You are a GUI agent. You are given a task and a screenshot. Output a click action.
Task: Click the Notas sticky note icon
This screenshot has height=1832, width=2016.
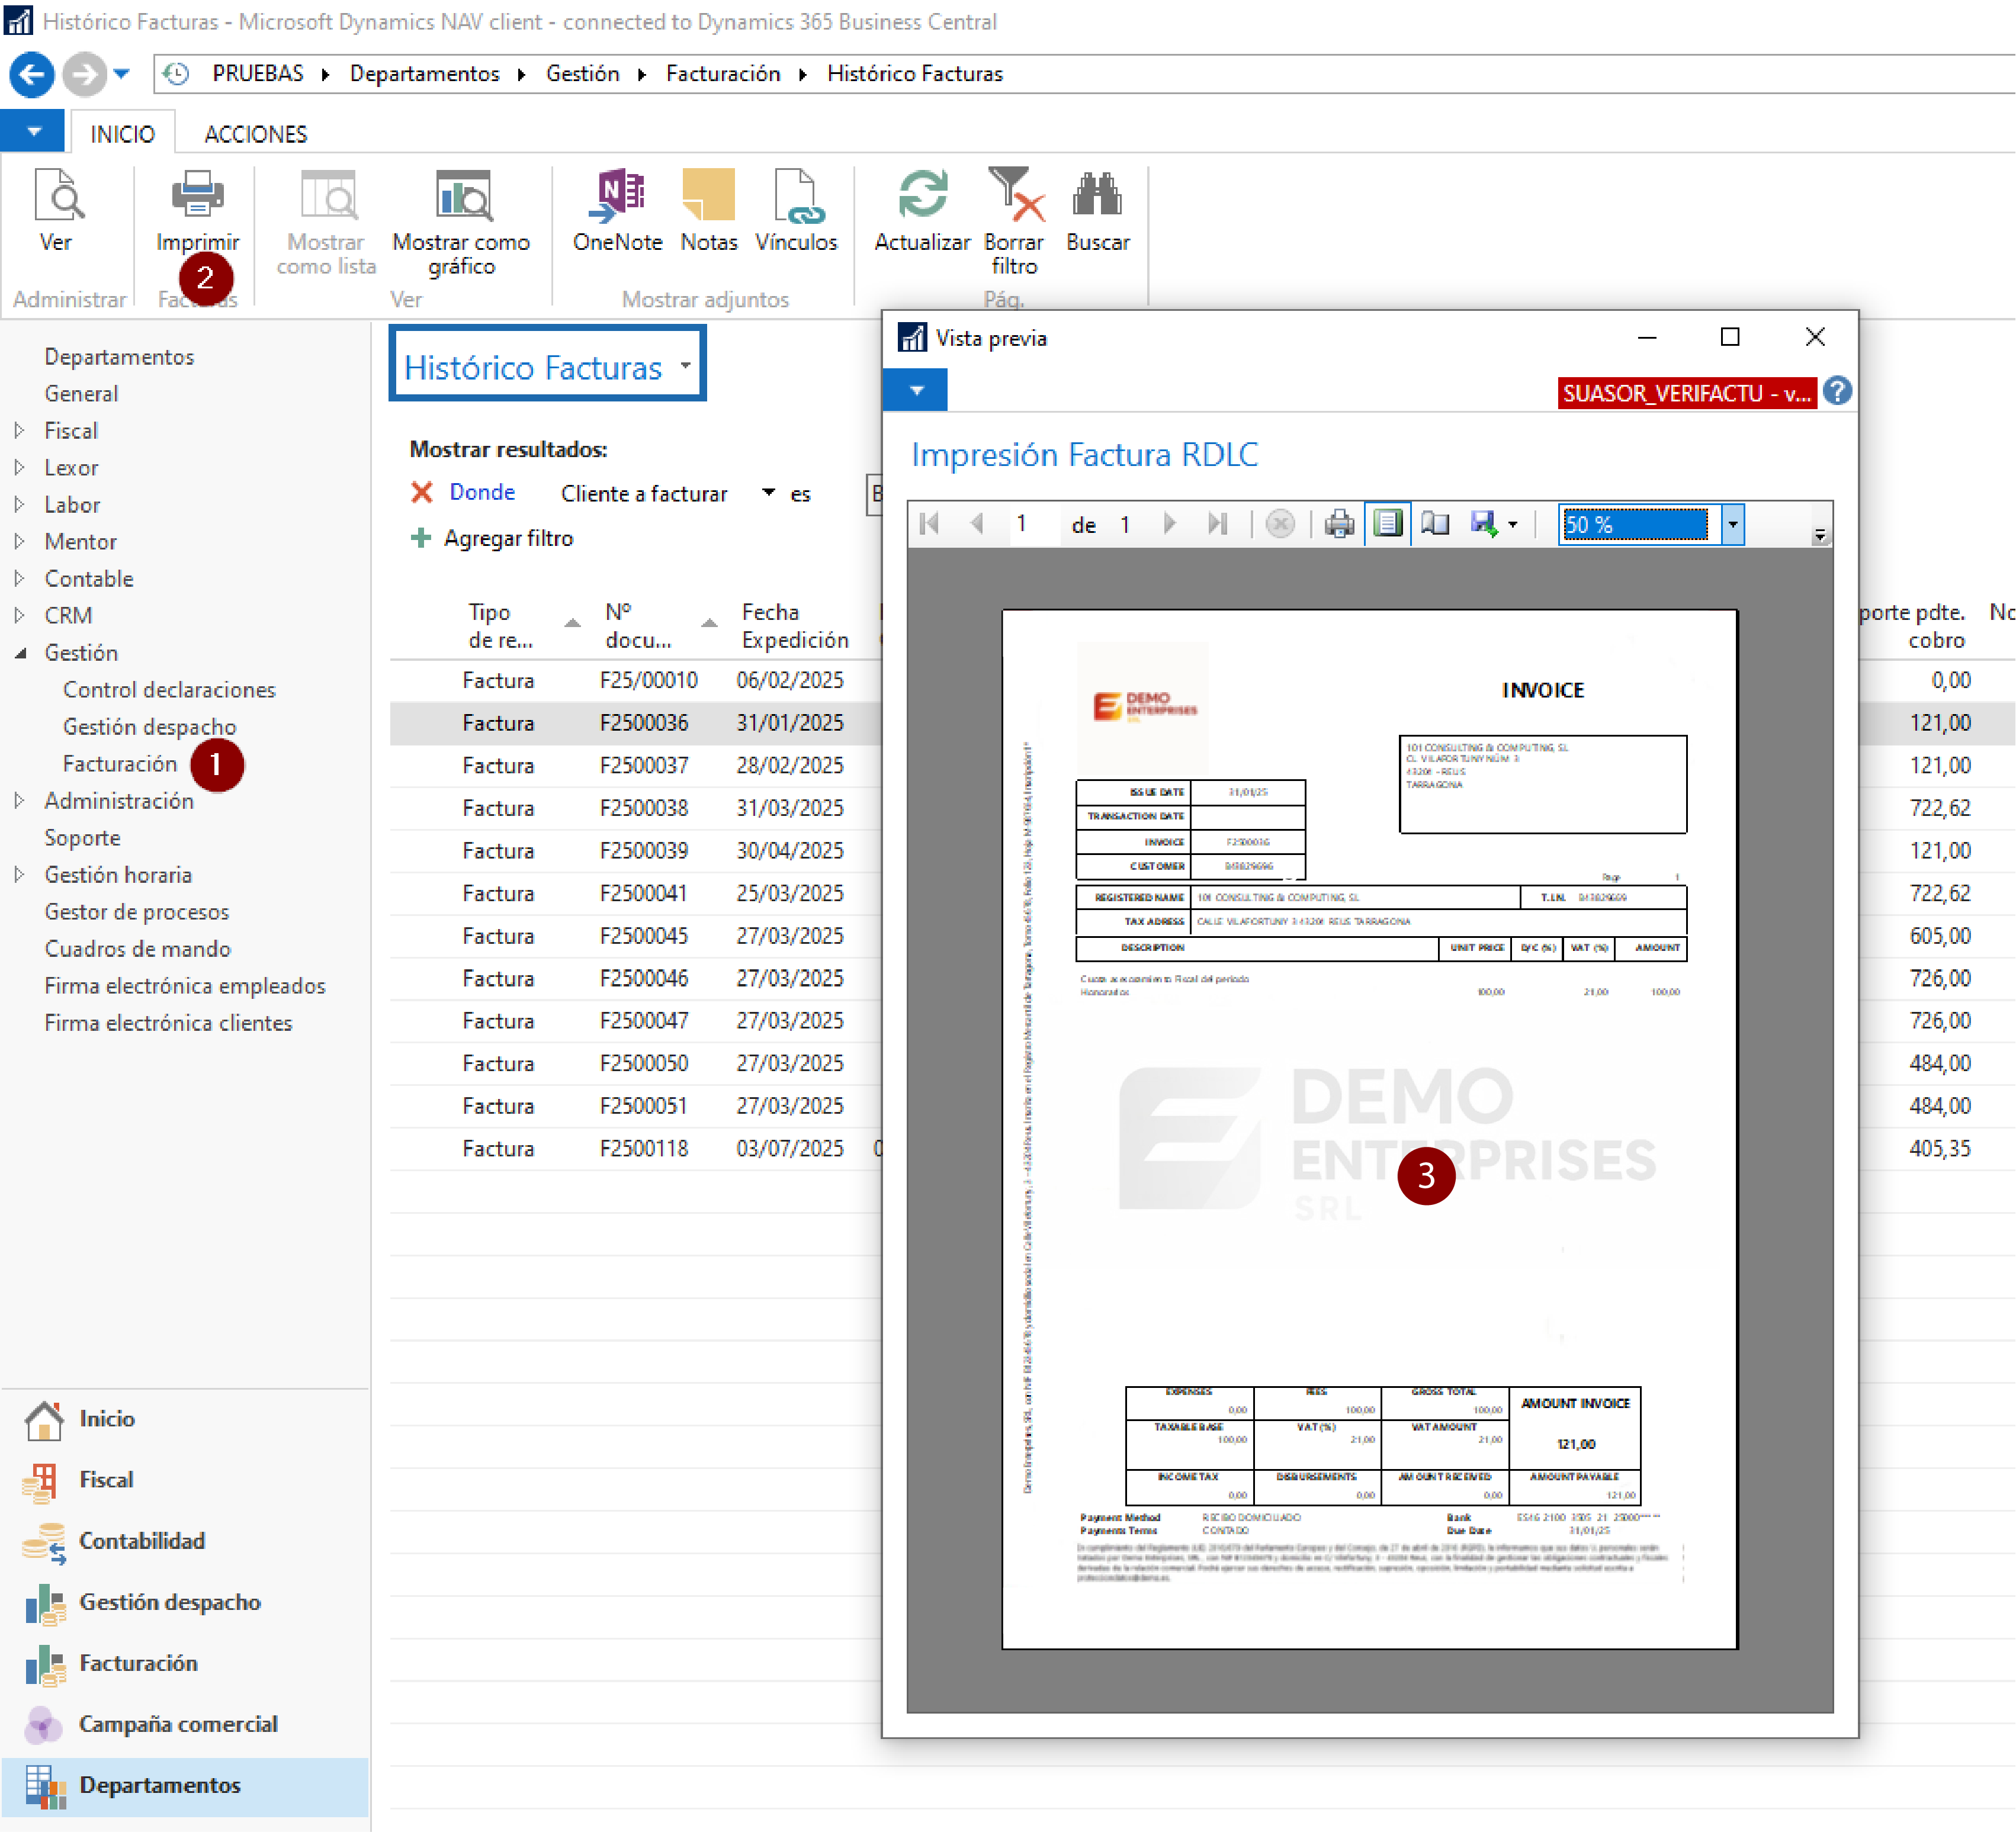708,195
